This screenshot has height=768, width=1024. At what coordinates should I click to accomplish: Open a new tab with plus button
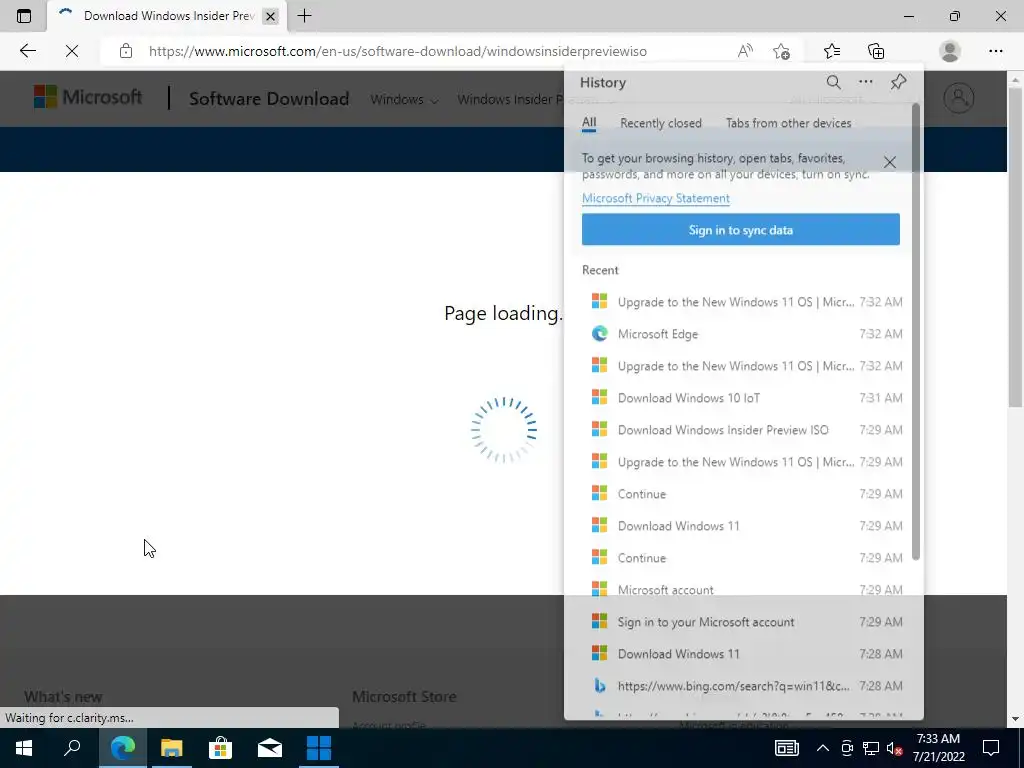304,16
